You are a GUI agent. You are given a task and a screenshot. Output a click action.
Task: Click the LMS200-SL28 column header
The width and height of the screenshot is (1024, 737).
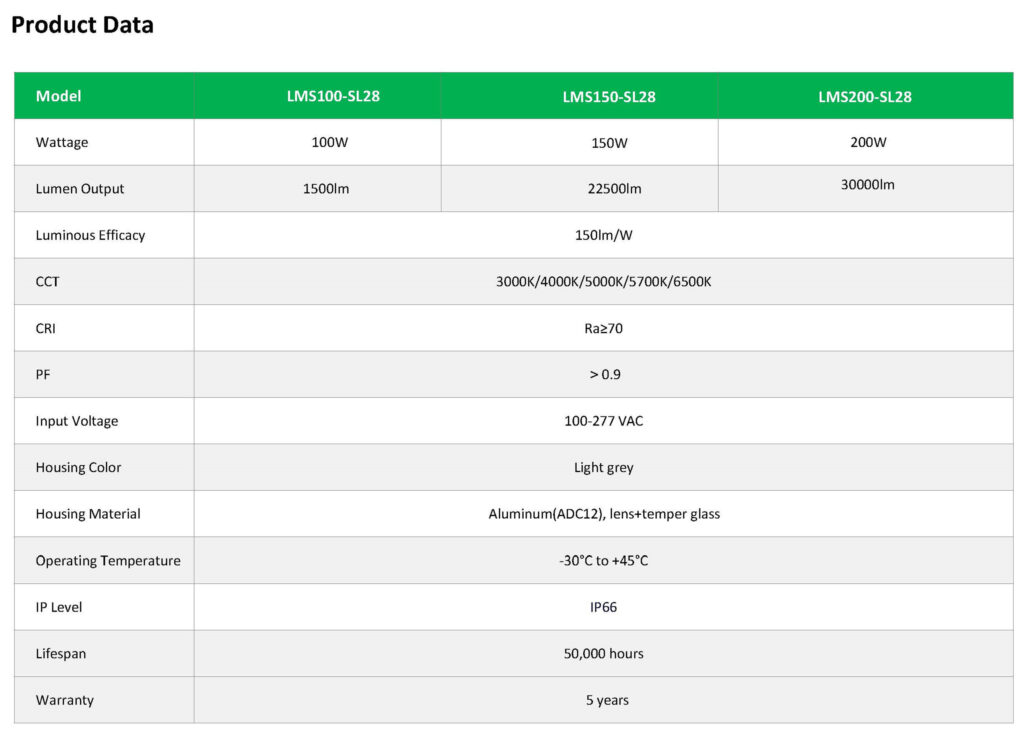pos(865,97)
